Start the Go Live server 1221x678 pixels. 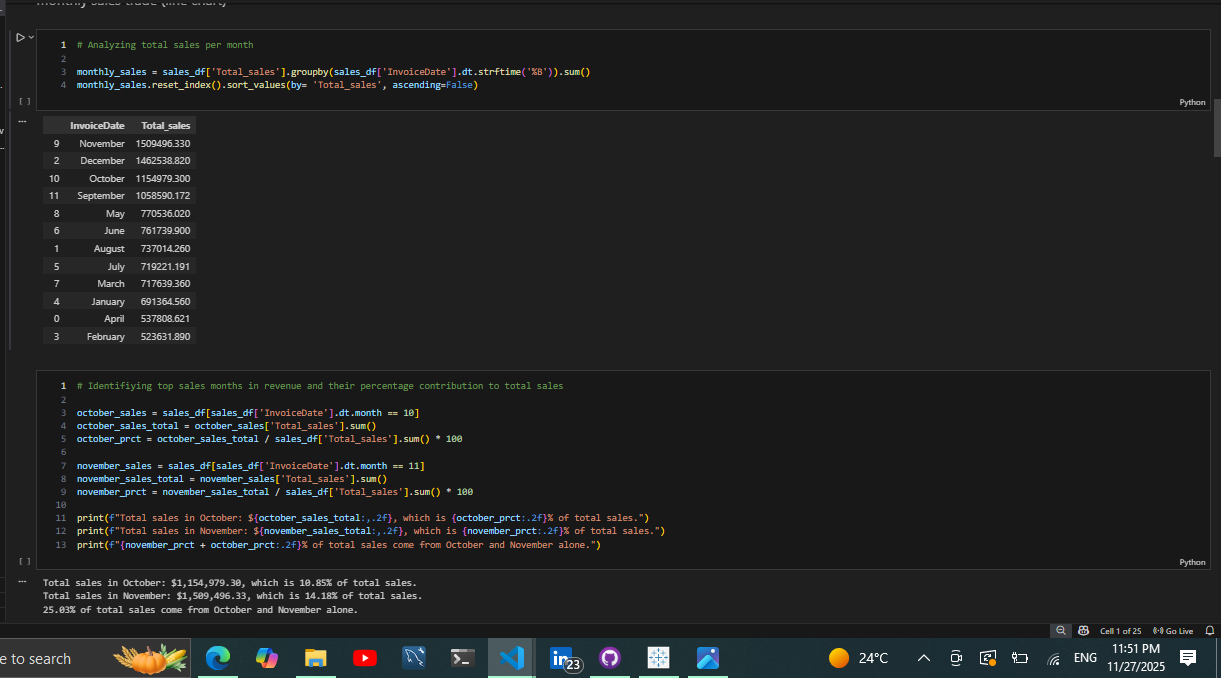click(1172, 631)
